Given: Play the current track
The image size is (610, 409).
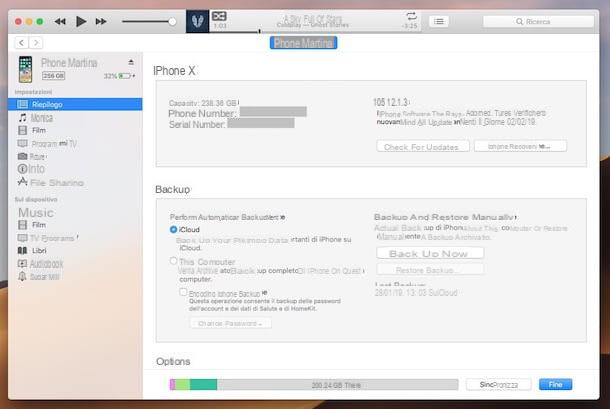Looking at the screenshot, I should pyautogui.click(x=81, y=21).
